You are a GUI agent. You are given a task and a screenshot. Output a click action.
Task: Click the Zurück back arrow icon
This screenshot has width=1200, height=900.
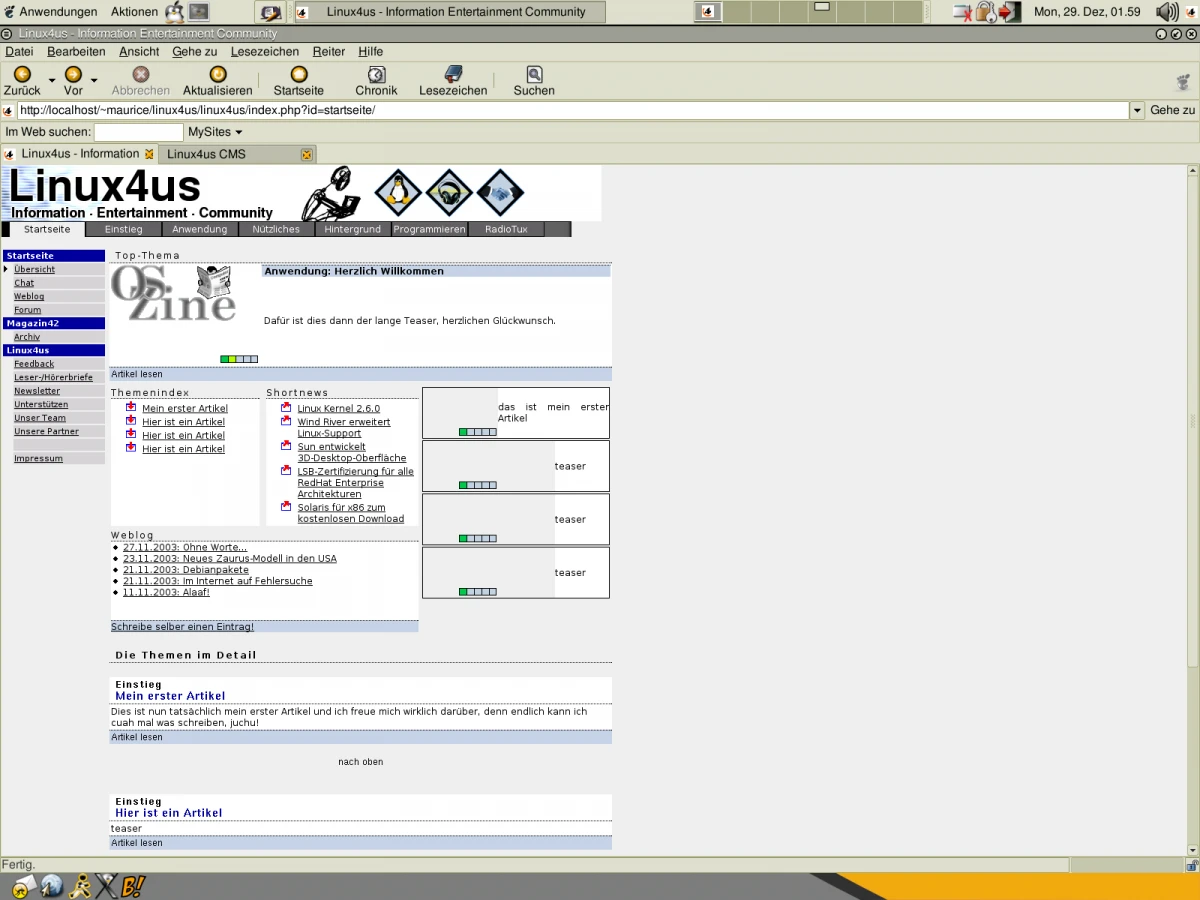point(22,74)
